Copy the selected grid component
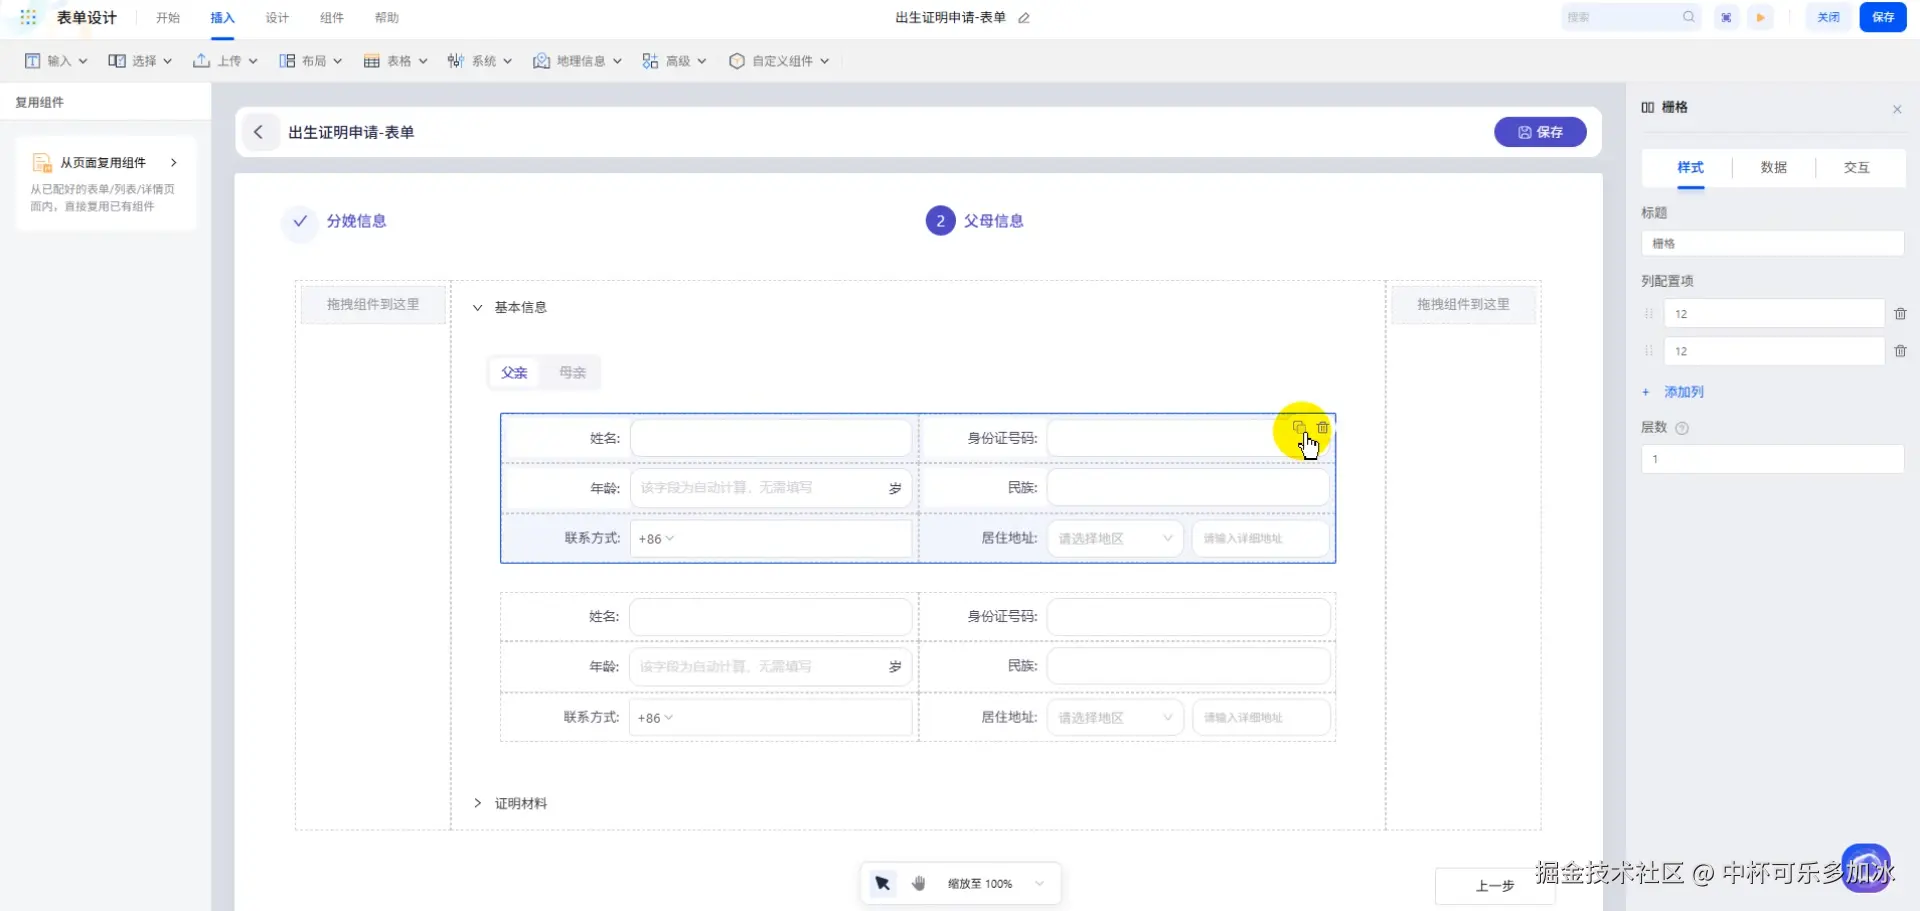The width and height of the screenshot is (1920, 911). 1299,427
